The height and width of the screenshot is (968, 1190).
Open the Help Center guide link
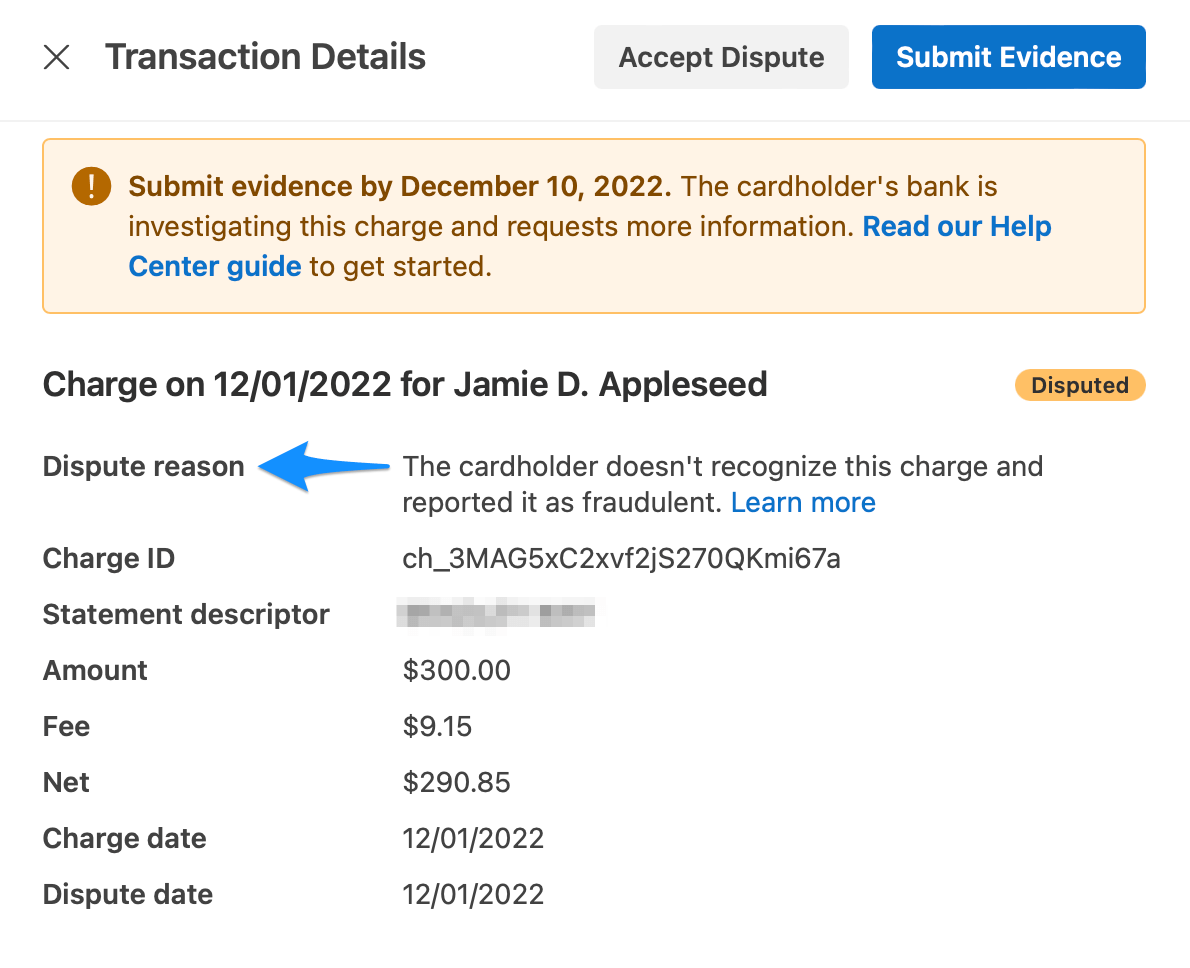(x=957, y=226)
